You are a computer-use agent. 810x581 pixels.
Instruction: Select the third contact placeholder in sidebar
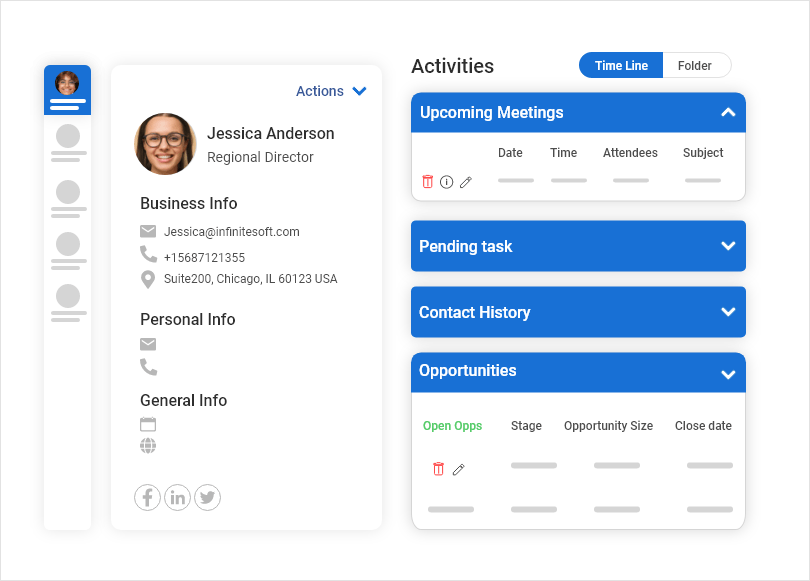point(68,199)
